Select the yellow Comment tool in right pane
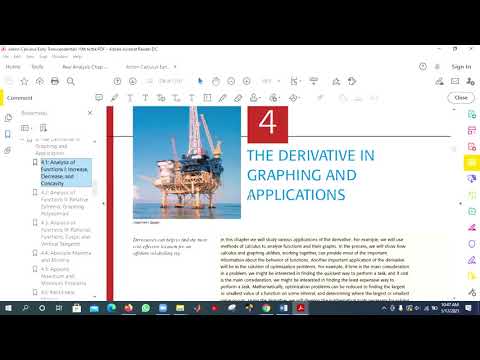Viewport: 480px width, 360px height. pos(472,163)
